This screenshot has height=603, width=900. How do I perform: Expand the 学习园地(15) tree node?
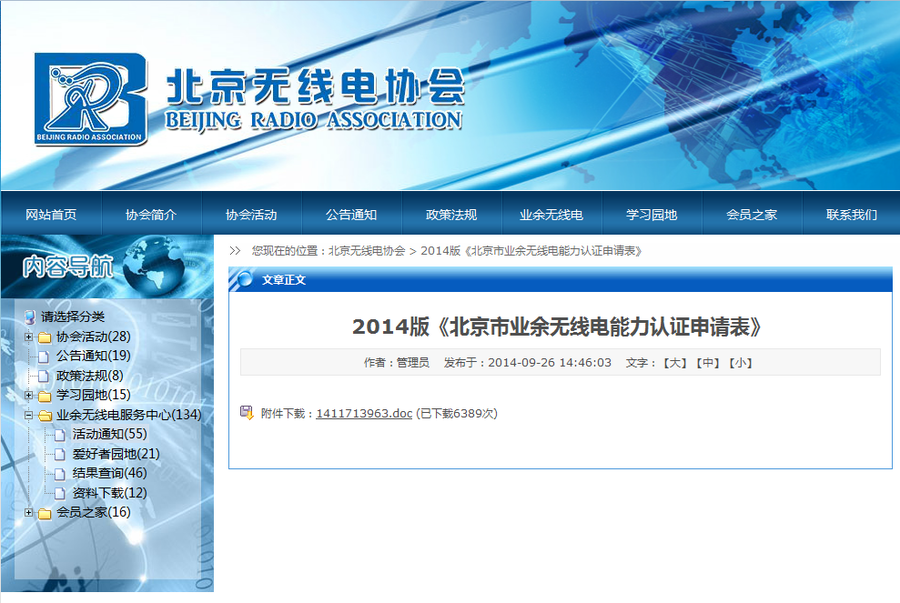(28, 395)
